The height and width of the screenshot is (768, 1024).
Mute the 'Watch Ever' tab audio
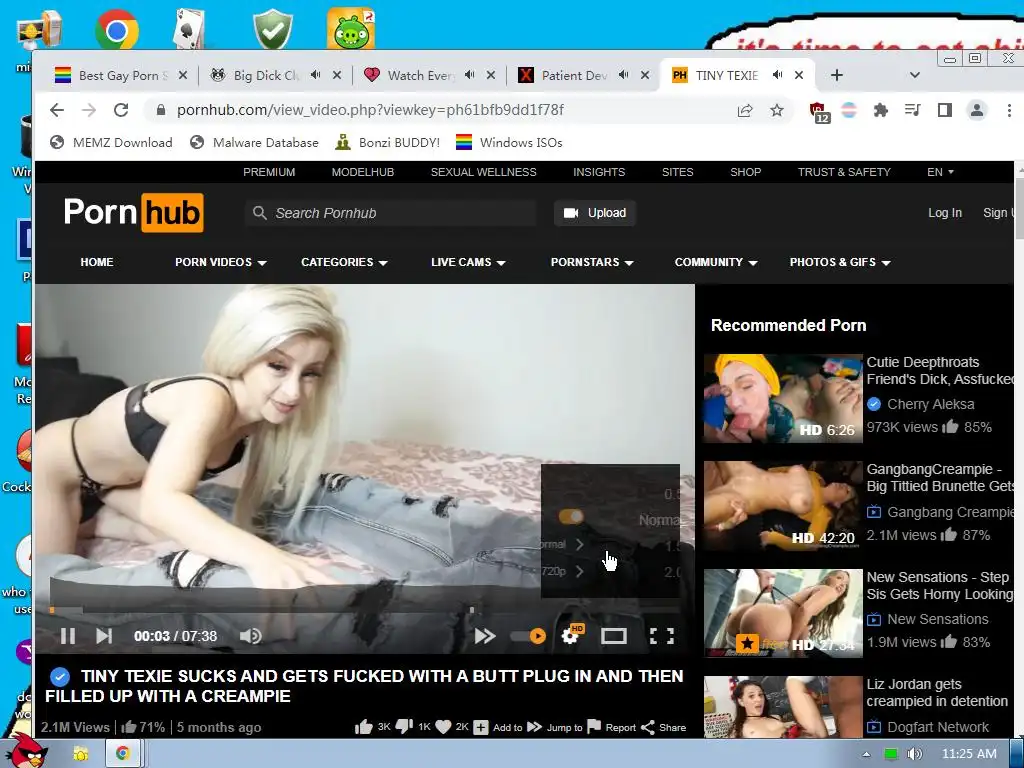click(470, 75)
